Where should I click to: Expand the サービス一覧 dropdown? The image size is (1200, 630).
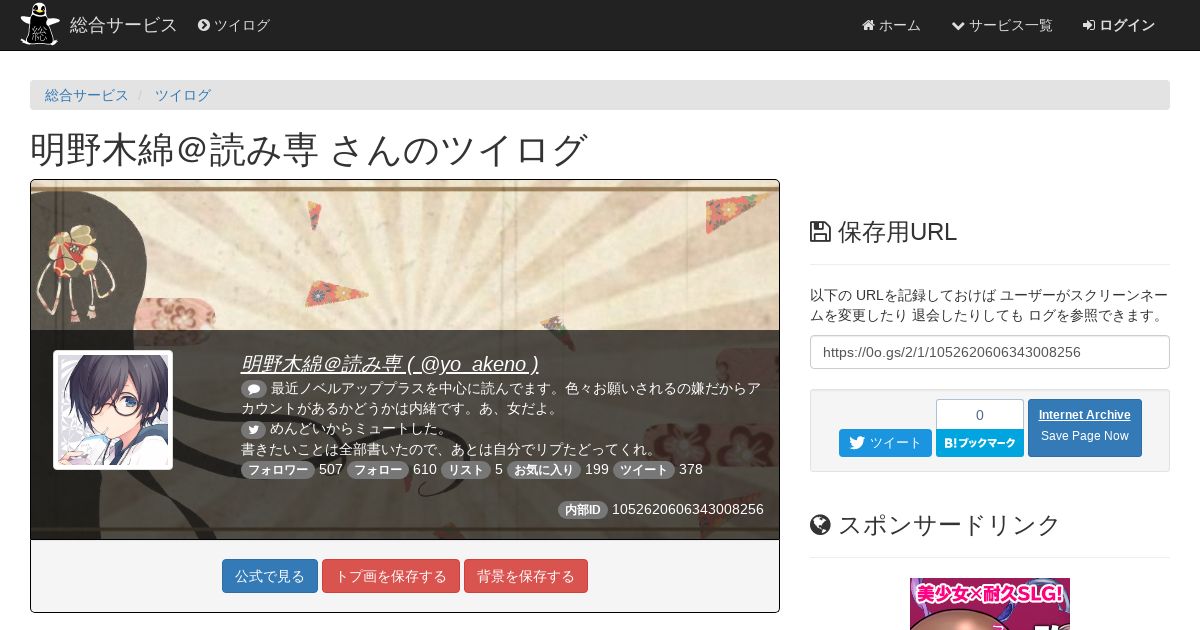[1002, 25]
